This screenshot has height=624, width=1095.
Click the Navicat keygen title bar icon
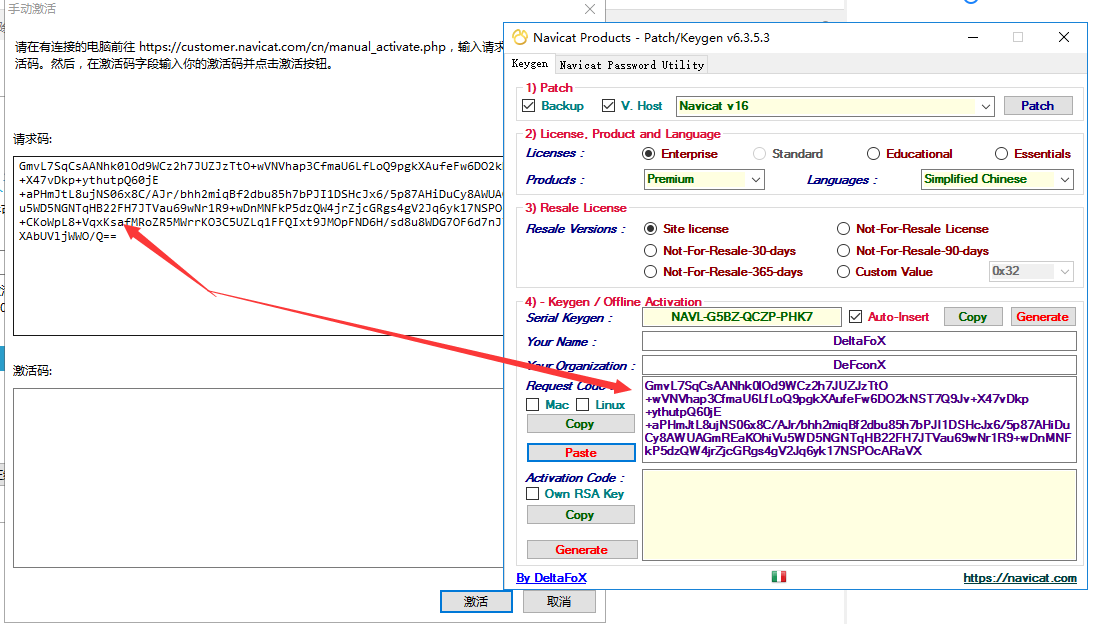(x=519, y=37)
